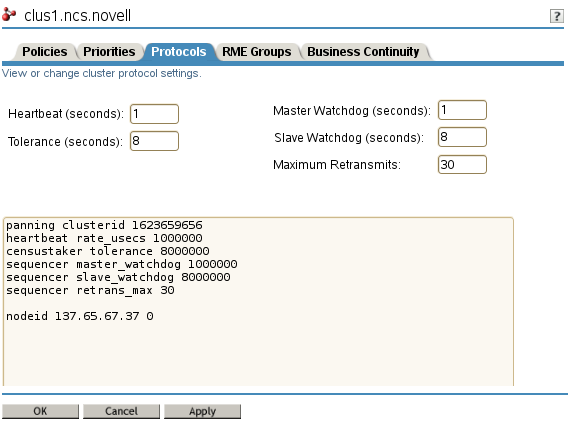Focus the Heartbeat seconds input field
The image size is (568, 424).
coord(154,114)
